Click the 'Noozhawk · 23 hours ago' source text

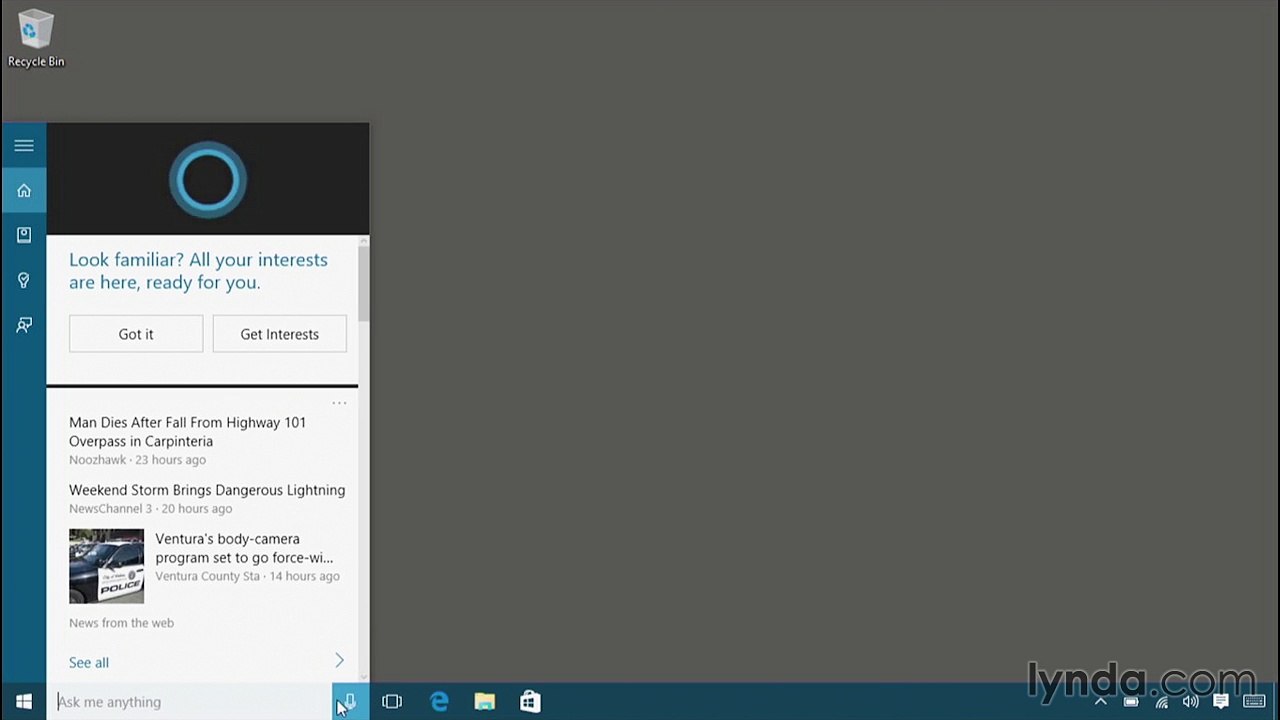click(137, 460)
